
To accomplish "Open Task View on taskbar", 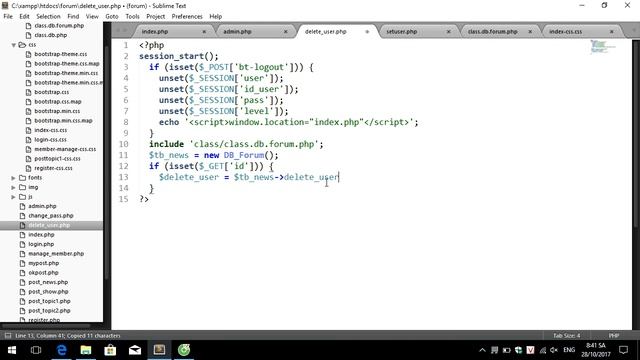I will coord(36,350).
